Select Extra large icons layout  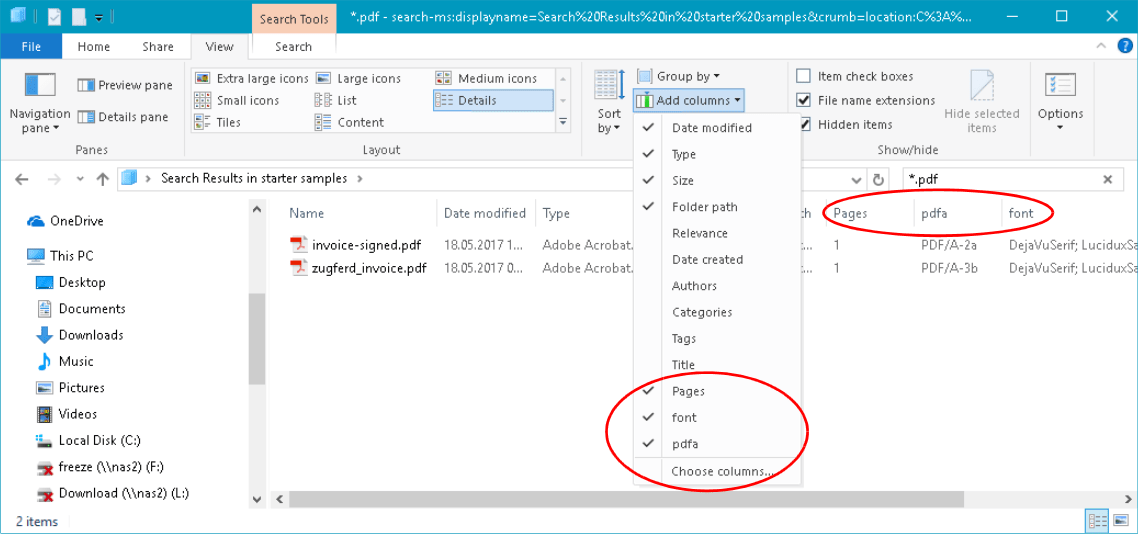click(x=252, y=78)
